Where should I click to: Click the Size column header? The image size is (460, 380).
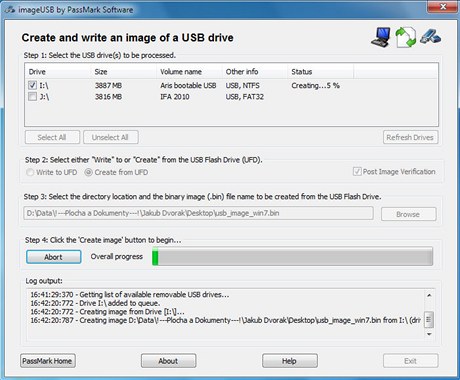[x=123, y=72]
